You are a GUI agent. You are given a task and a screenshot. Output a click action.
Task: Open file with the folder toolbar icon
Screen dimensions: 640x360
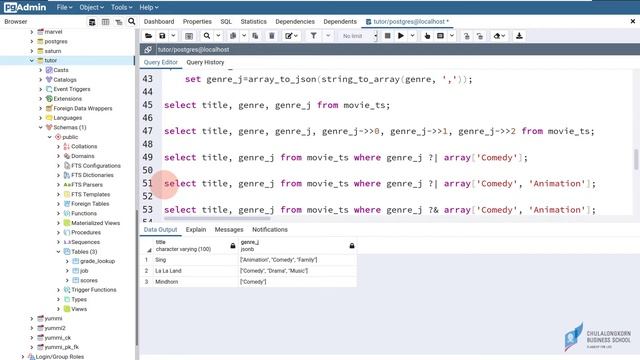(149, 36)
